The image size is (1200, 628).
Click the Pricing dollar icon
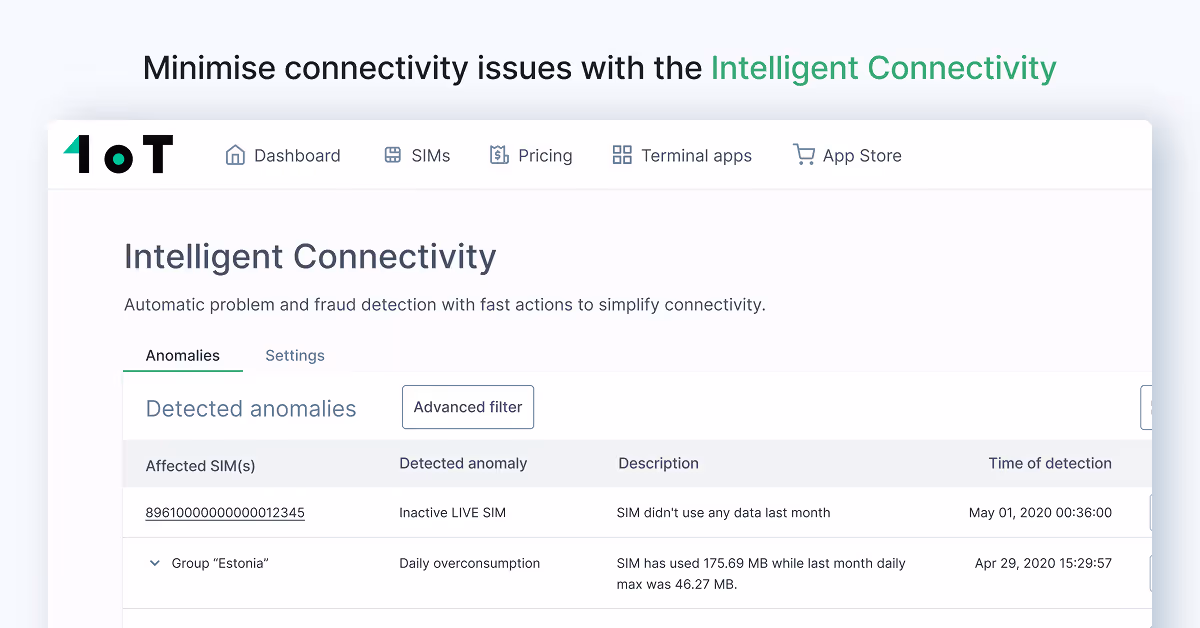pos(499,155)
